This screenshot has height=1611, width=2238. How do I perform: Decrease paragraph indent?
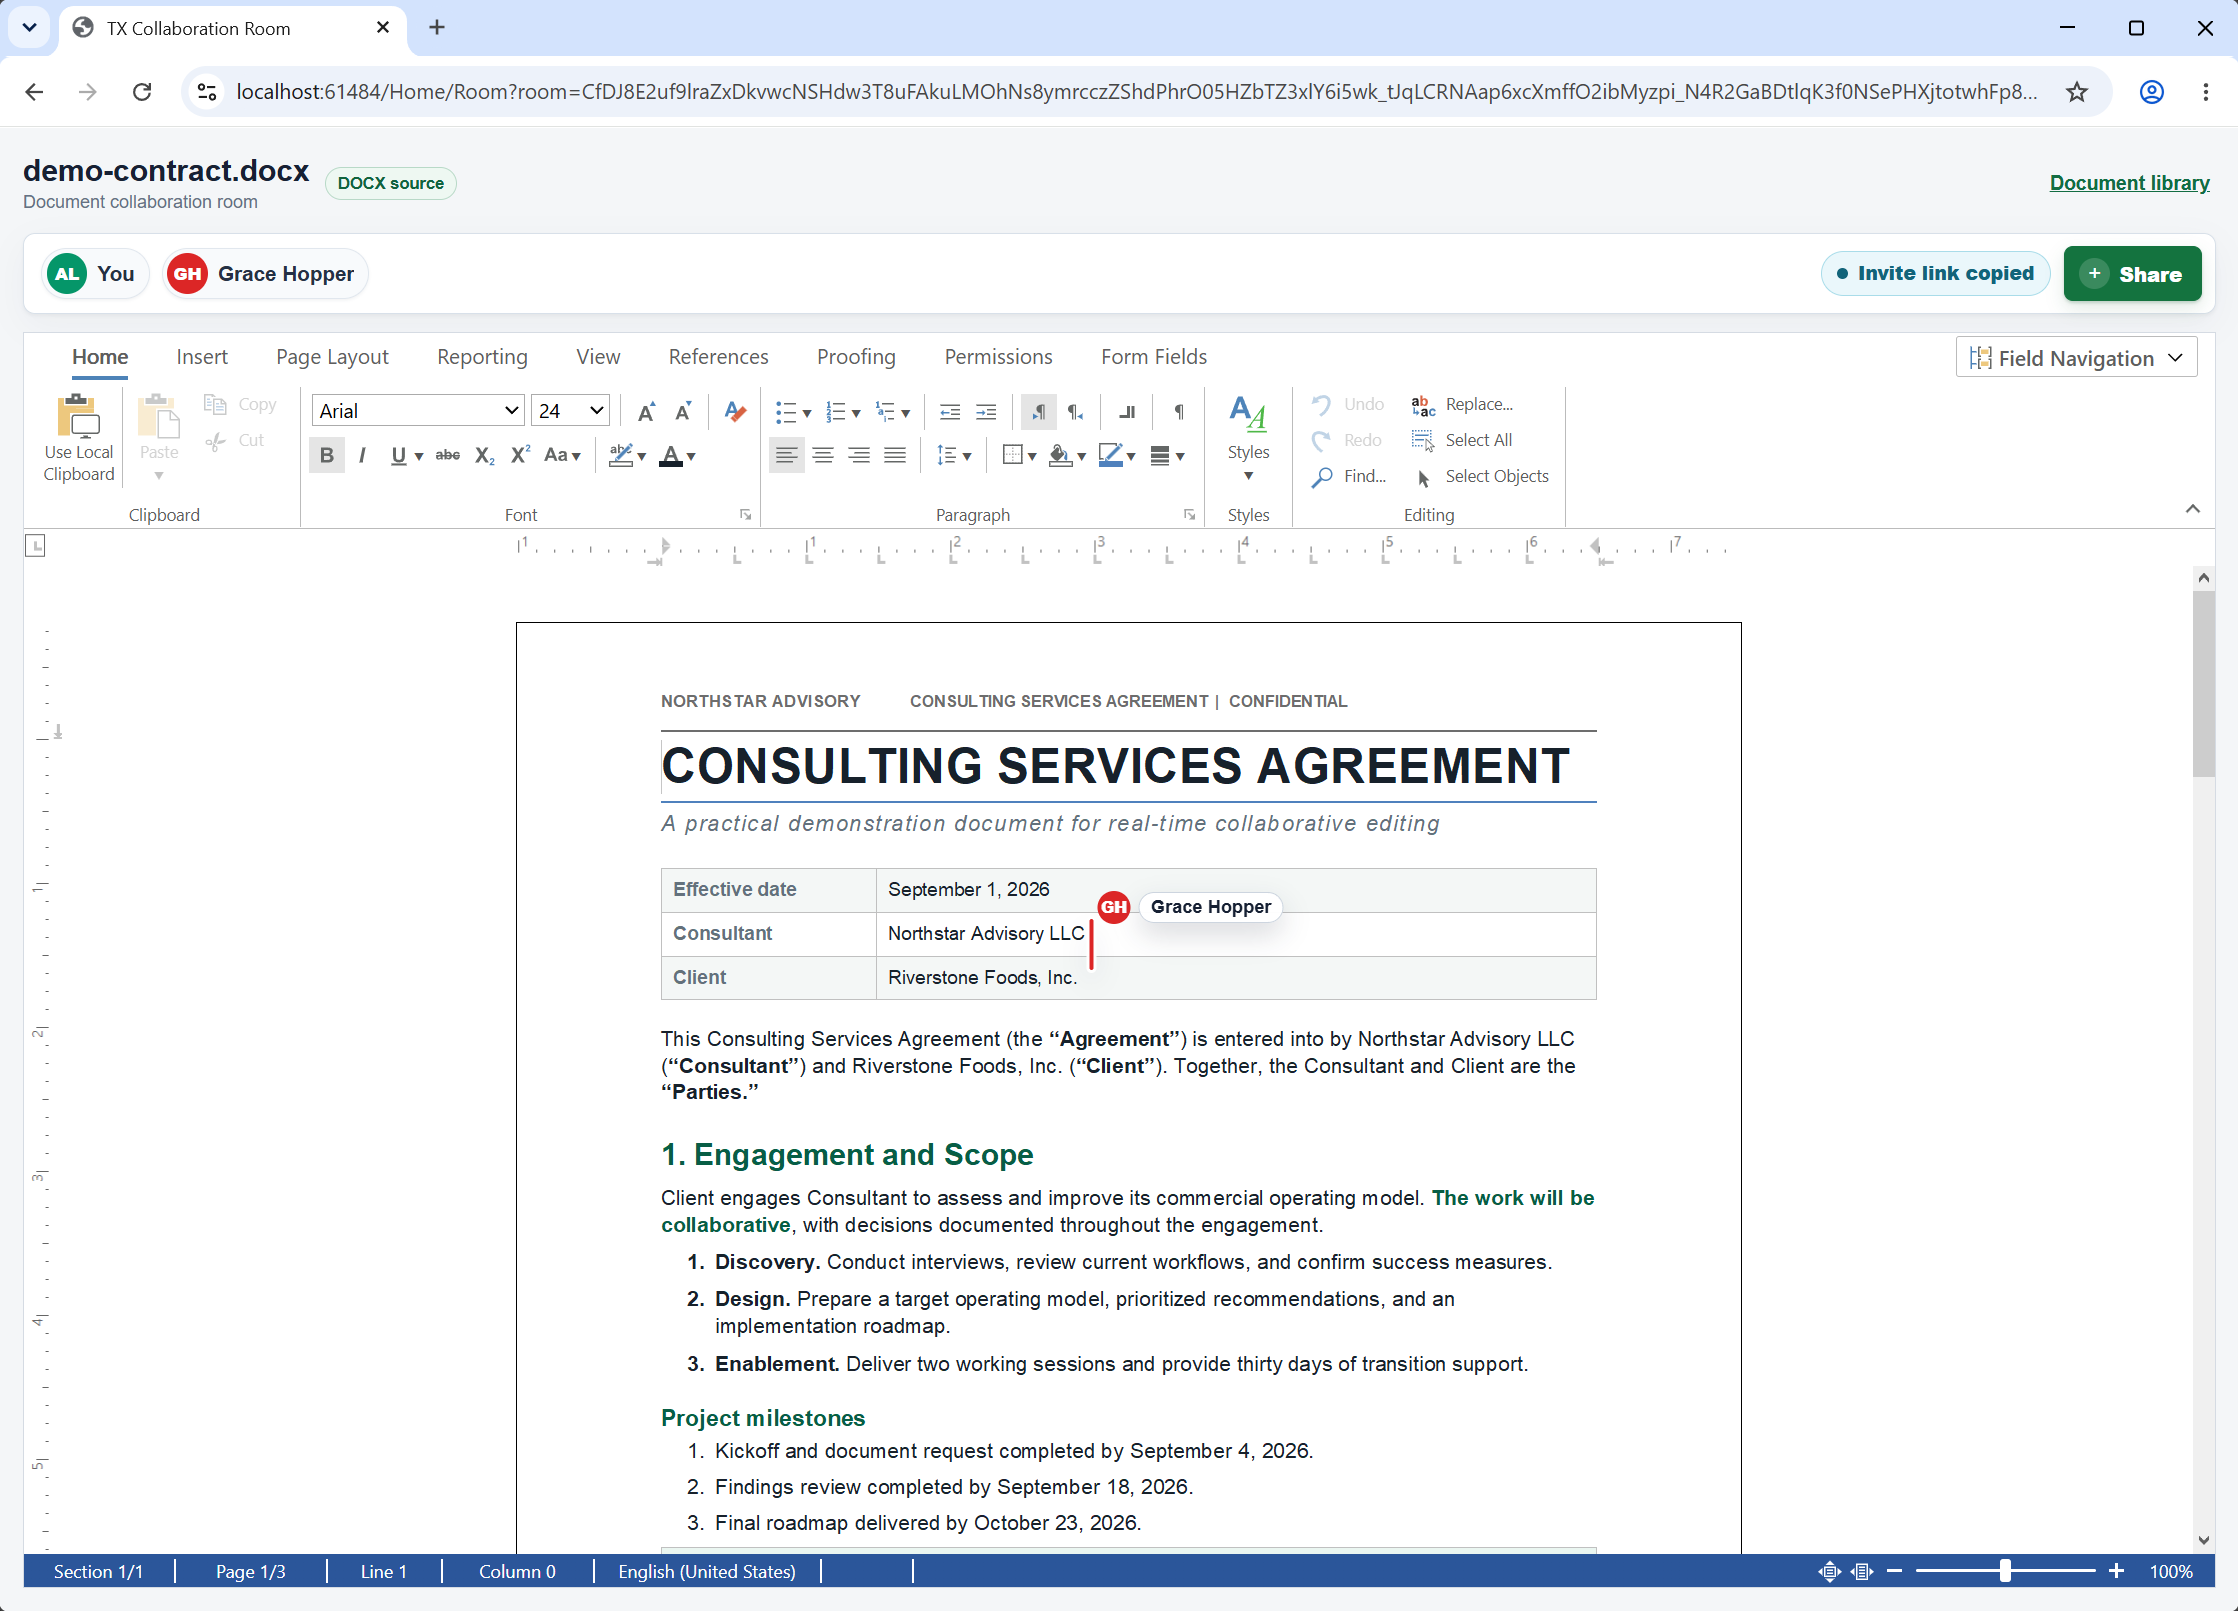[x=950, y=412]
